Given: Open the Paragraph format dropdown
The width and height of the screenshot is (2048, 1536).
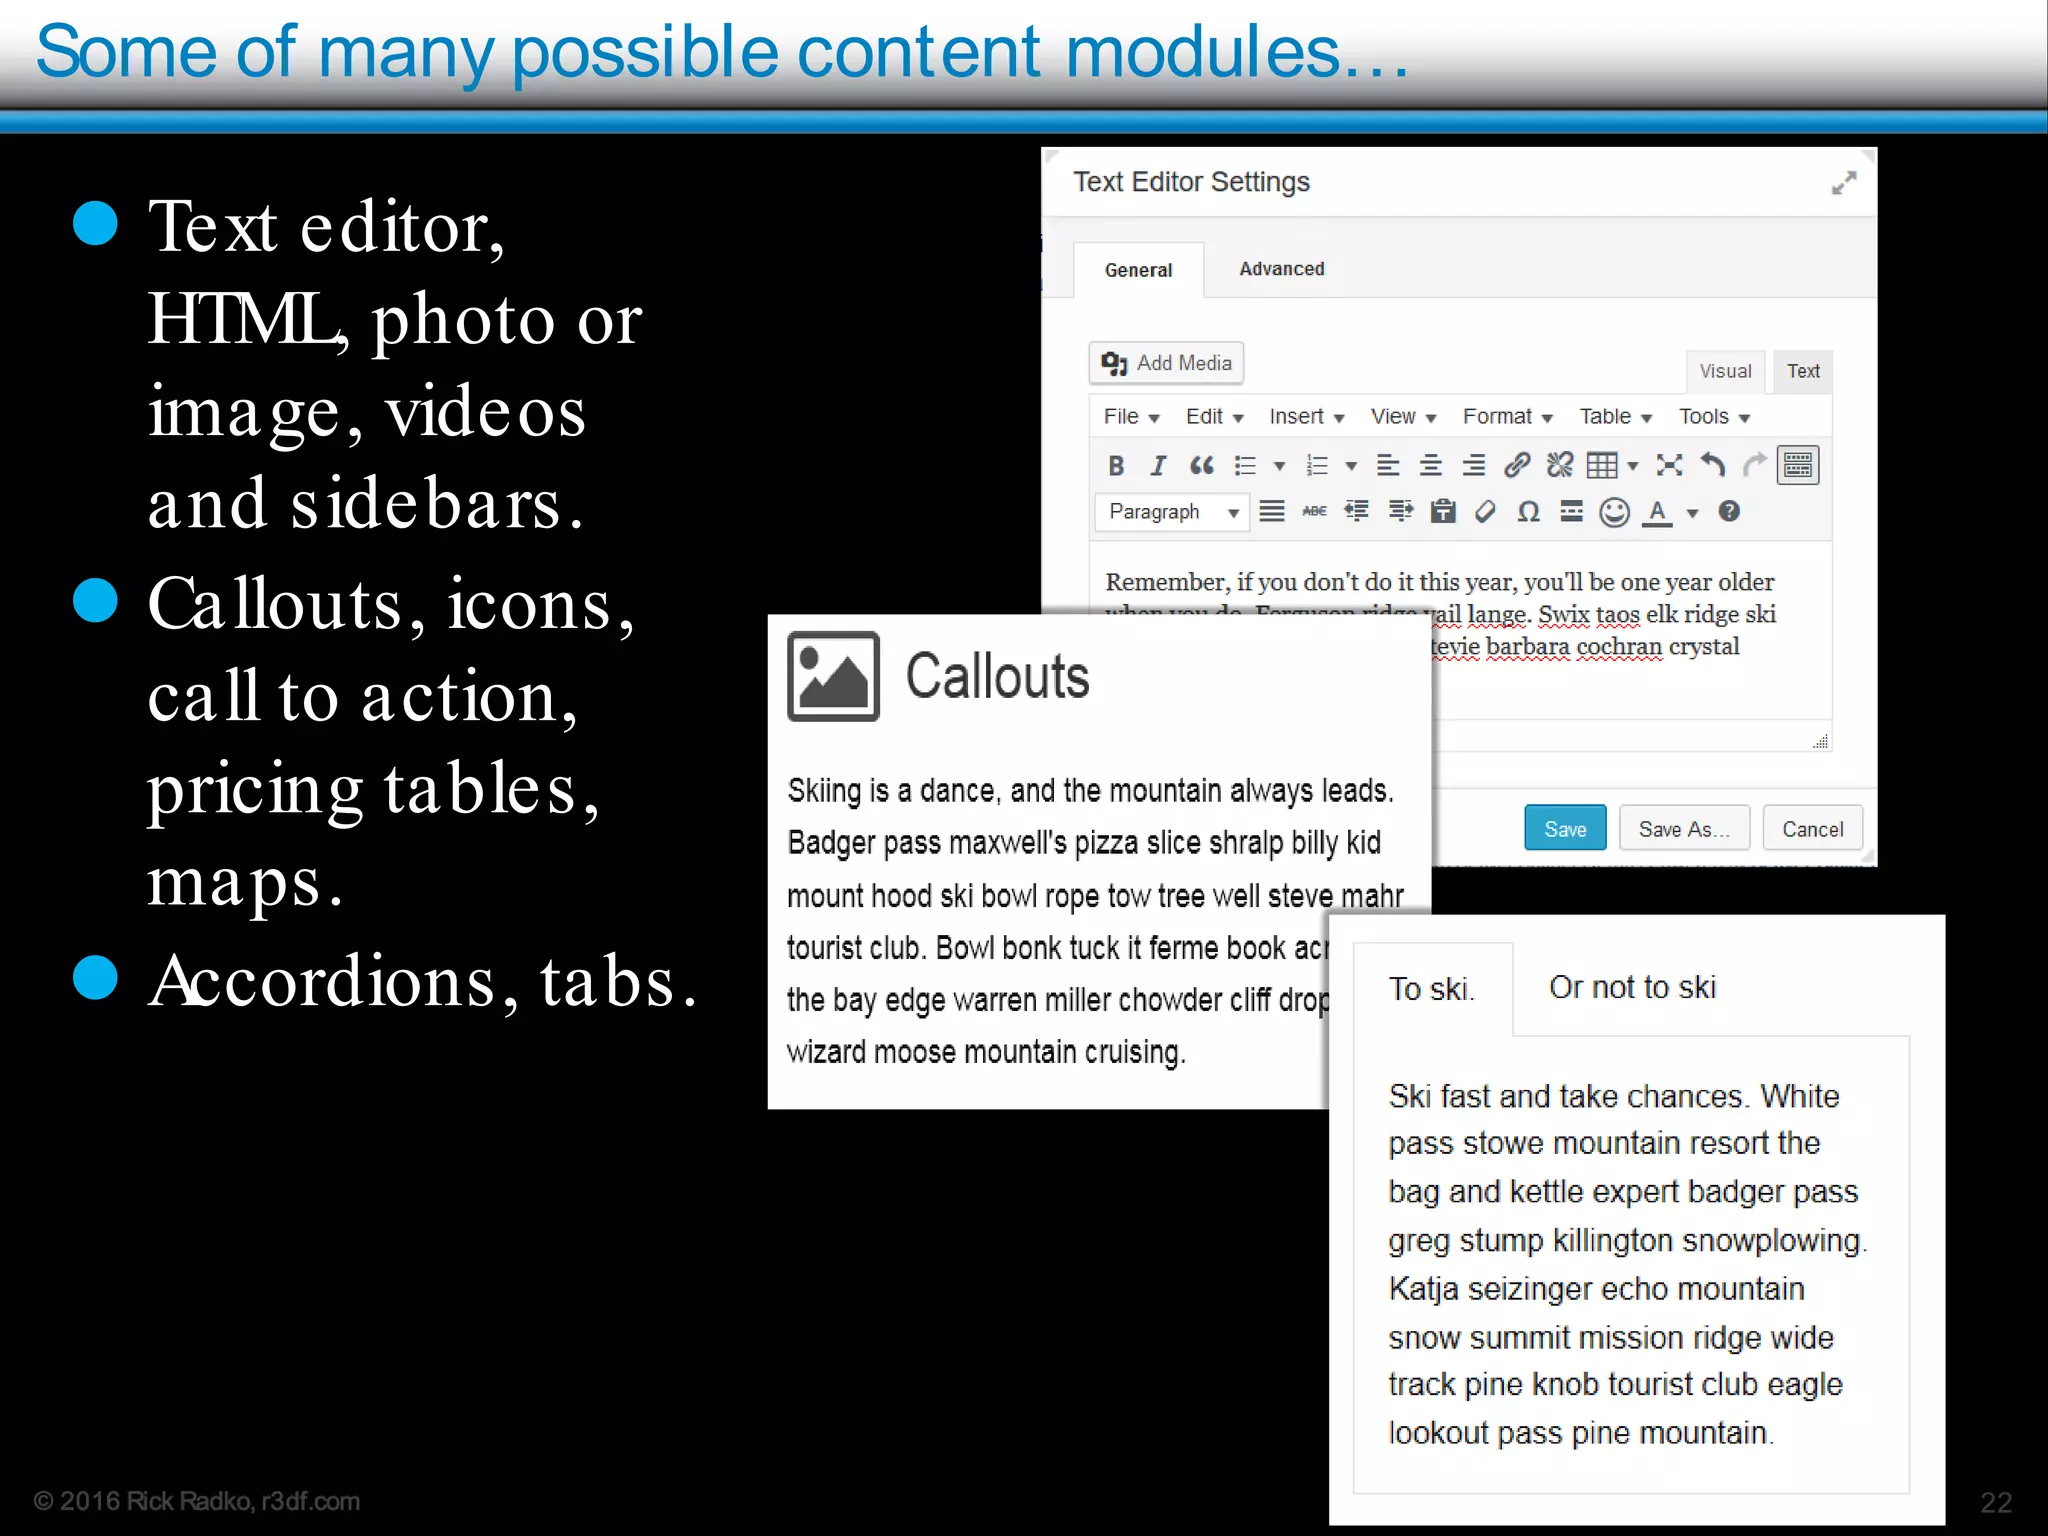Looking at the screenshot, I should 1172,512.
